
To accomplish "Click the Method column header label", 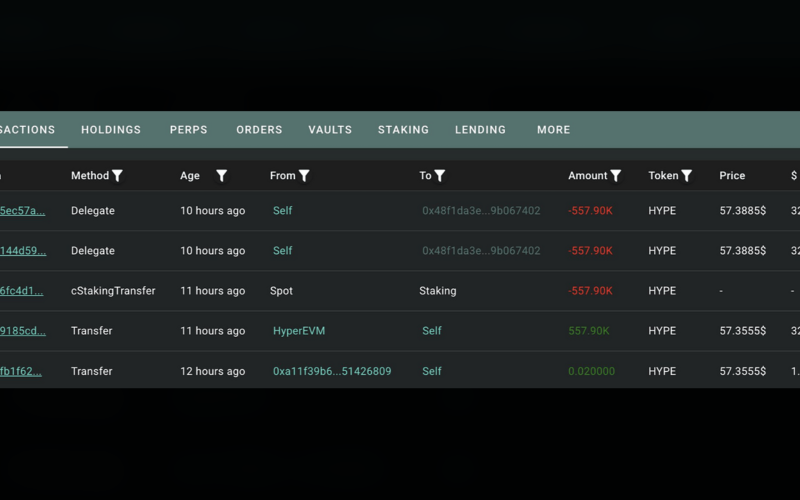I will 90,176.
